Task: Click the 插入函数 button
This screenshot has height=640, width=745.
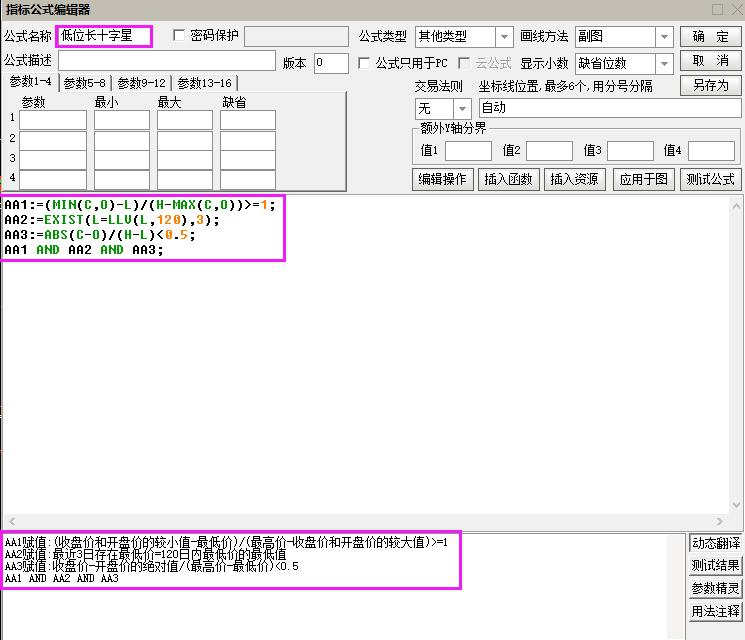Action: tap(509, 180)
